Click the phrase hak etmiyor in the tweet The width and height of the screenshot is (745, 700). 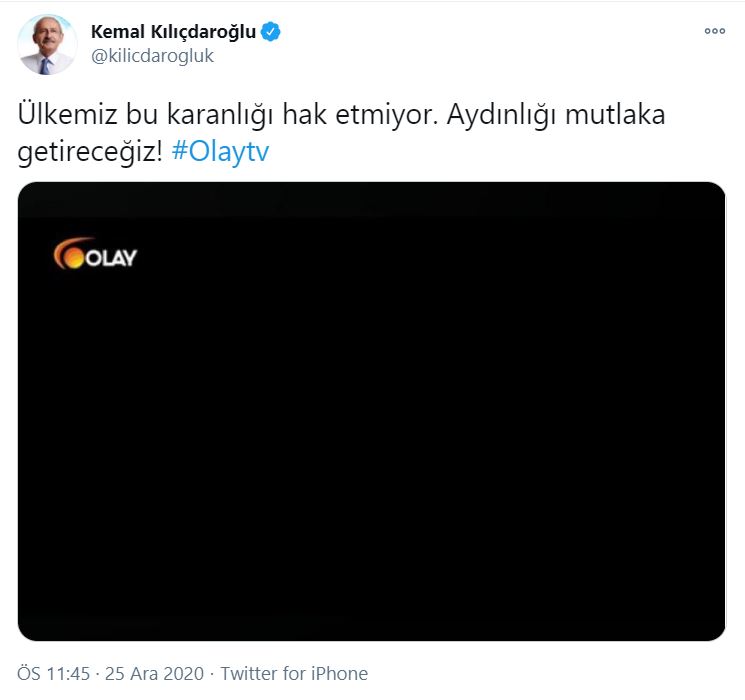click(360, 115)
